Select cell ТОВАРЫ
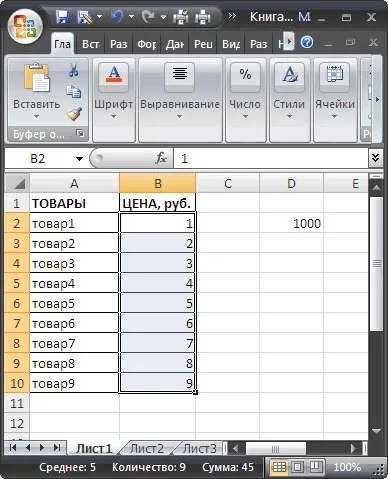The width and height of the screenshot is (388, 479). point(74,203)
